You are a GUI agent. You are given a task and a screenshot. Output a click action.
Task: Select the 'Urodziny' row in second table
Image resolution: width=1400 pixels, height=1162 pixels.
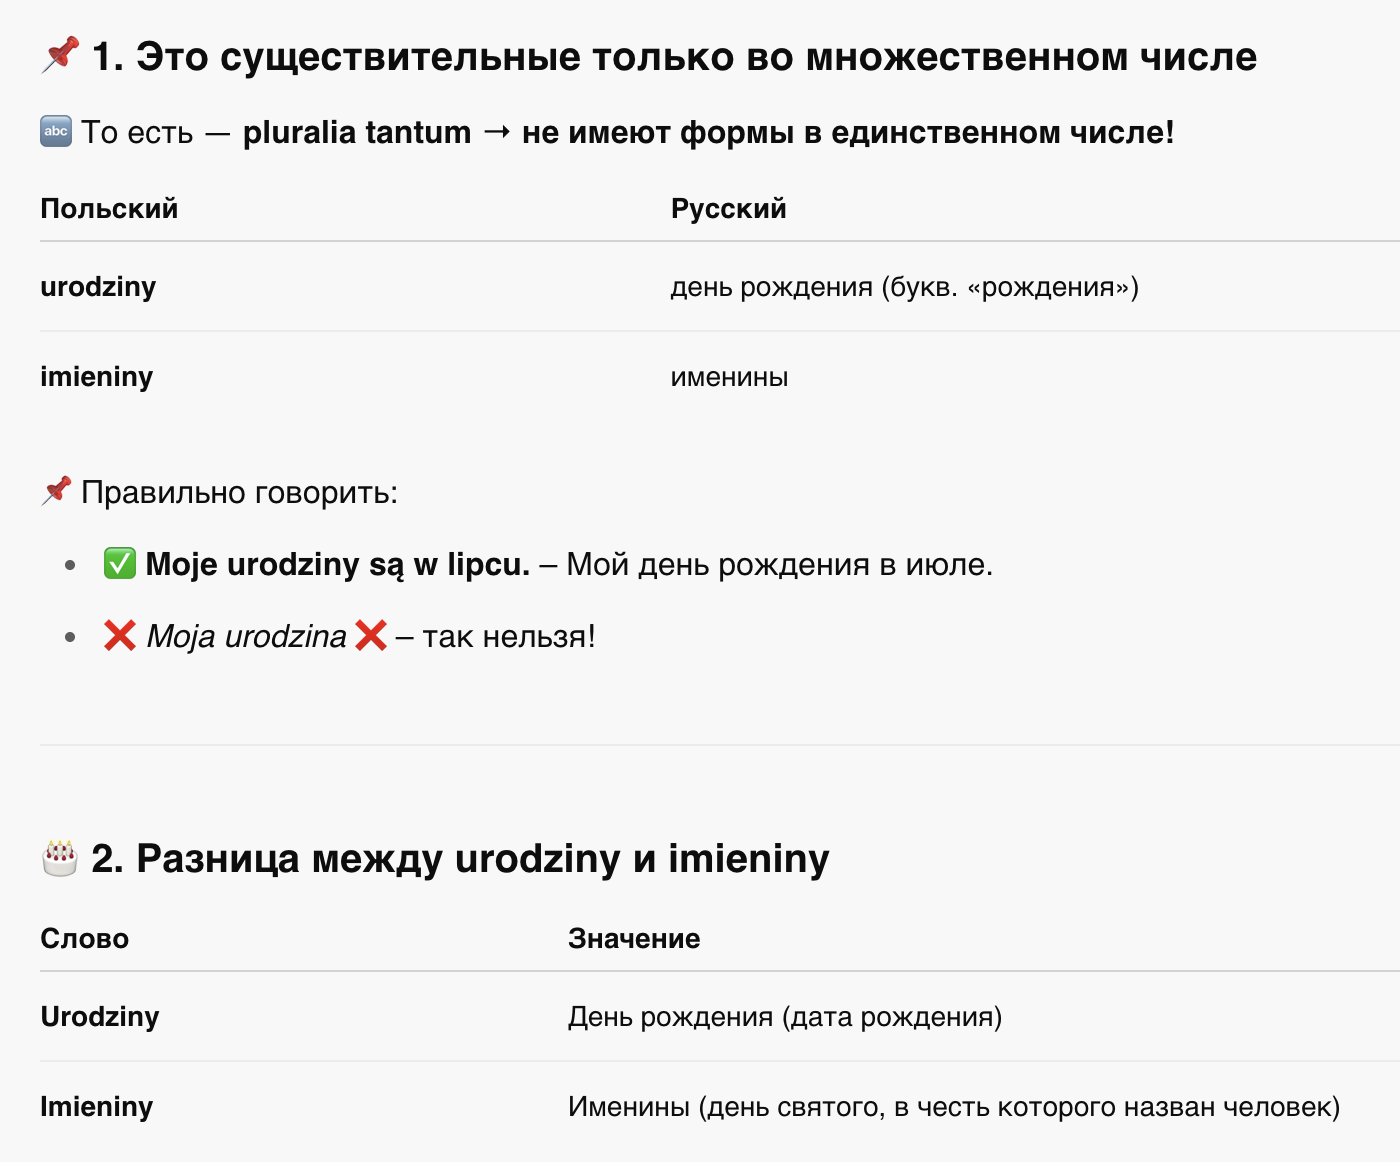[x=720, y=1017]
